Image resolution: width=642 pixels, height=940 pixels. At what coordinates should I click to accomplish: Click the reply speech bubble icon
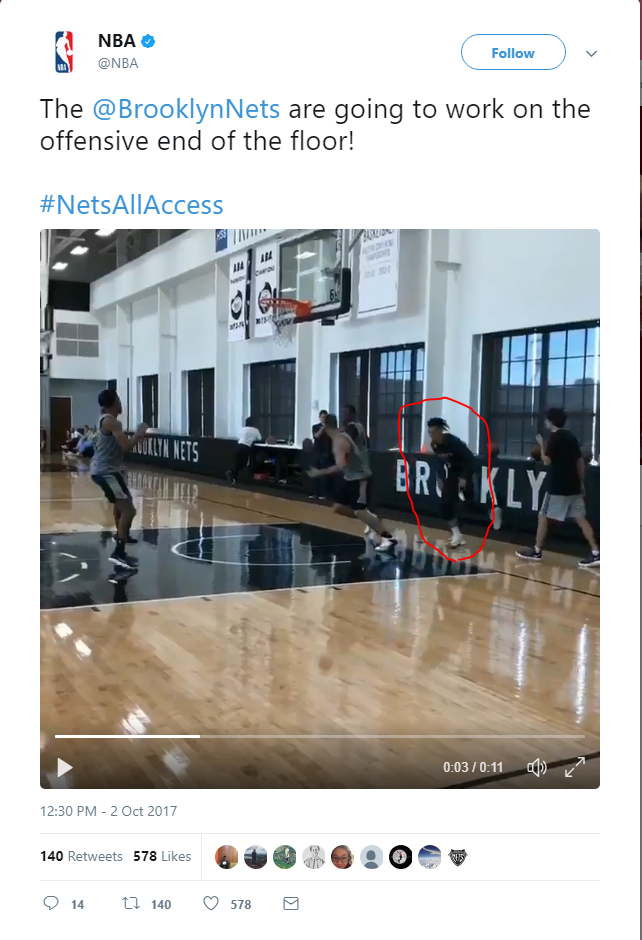52,903
